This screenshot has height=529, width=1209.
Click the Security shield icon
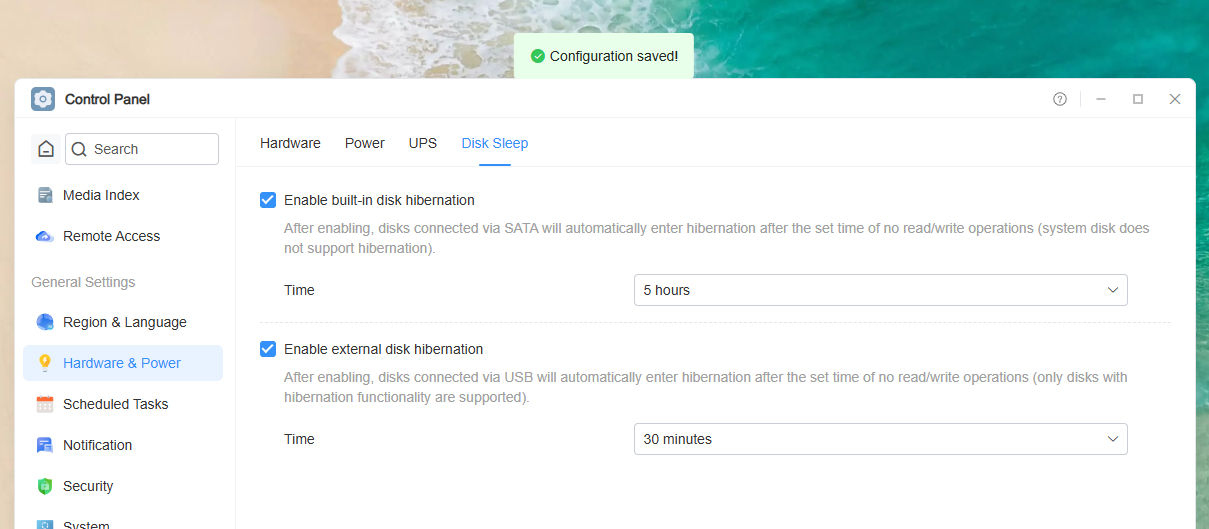[45, 486]
